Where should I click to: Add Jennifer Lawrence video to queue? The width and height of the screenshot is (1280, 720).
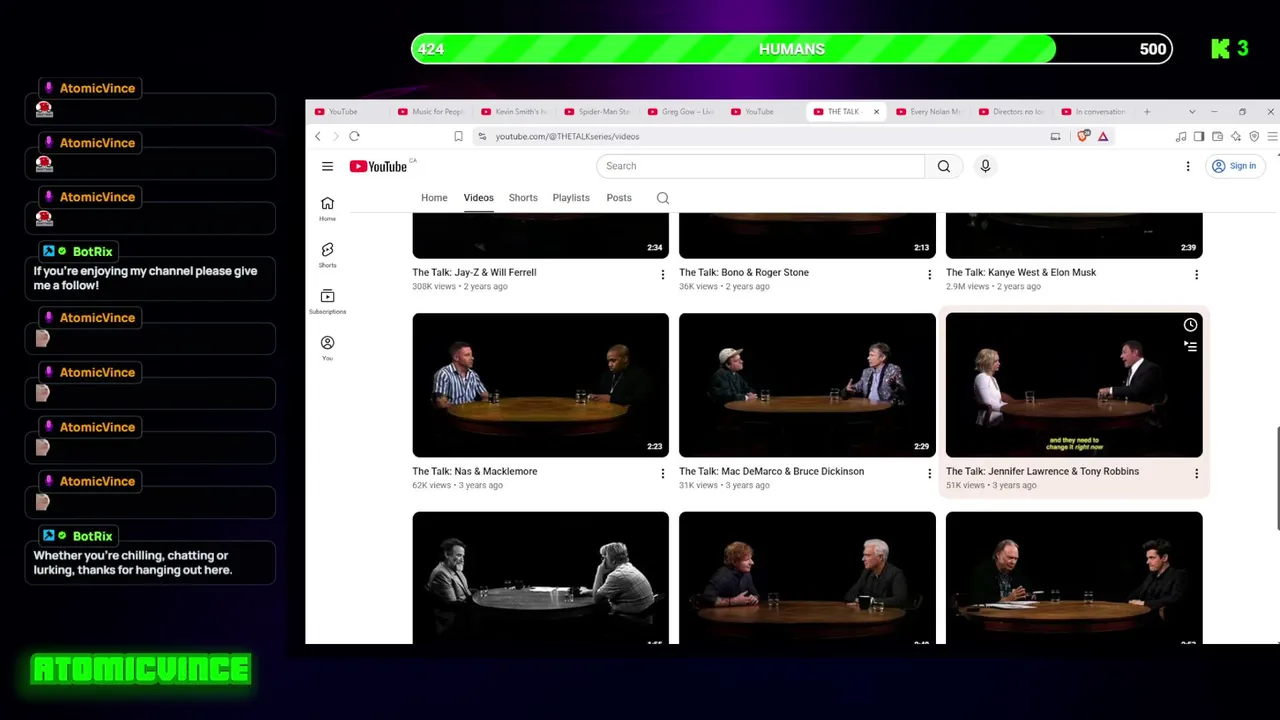coord(1190,346)
